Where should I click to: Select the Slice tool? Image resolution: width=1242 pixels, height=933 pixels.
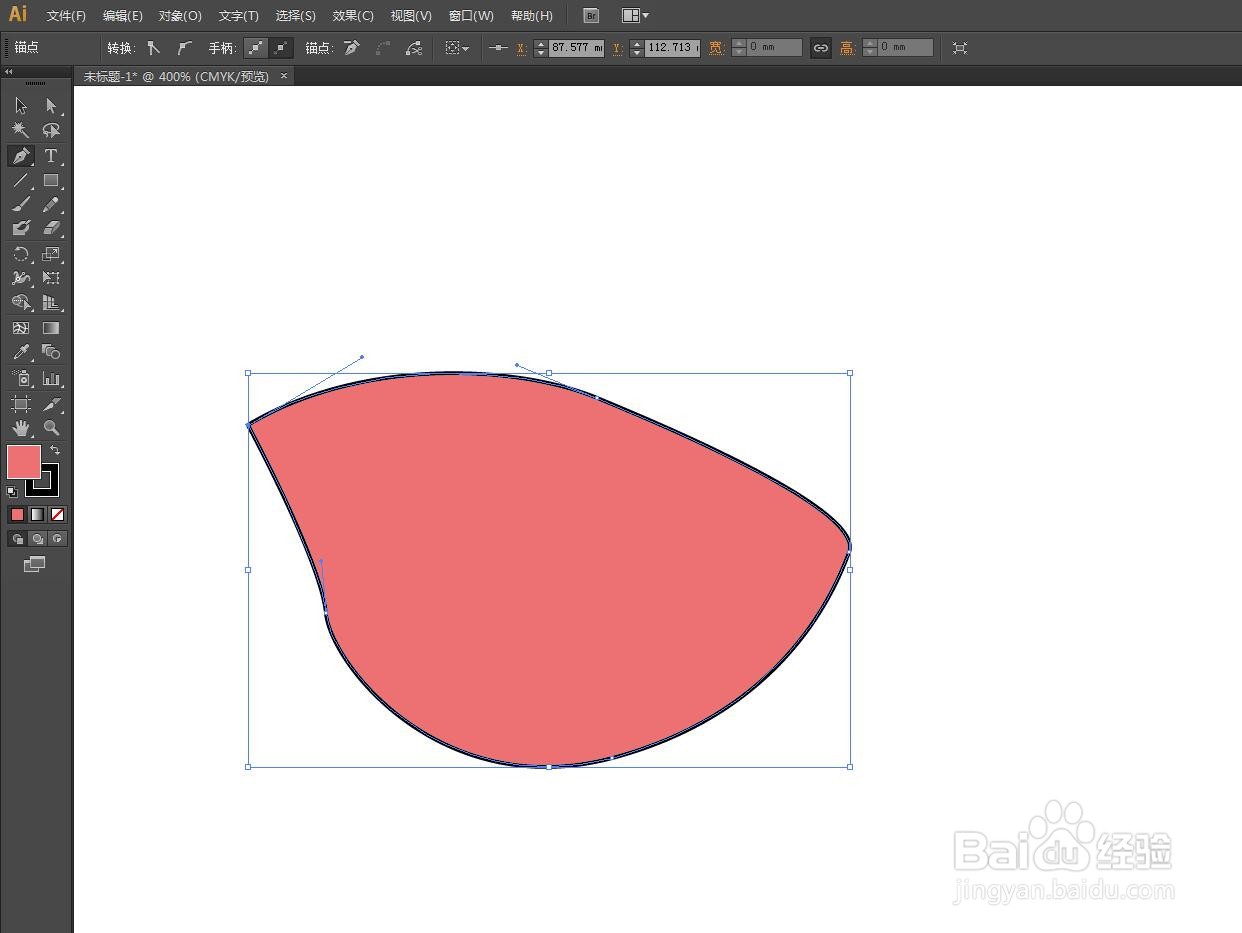point(51,404)
